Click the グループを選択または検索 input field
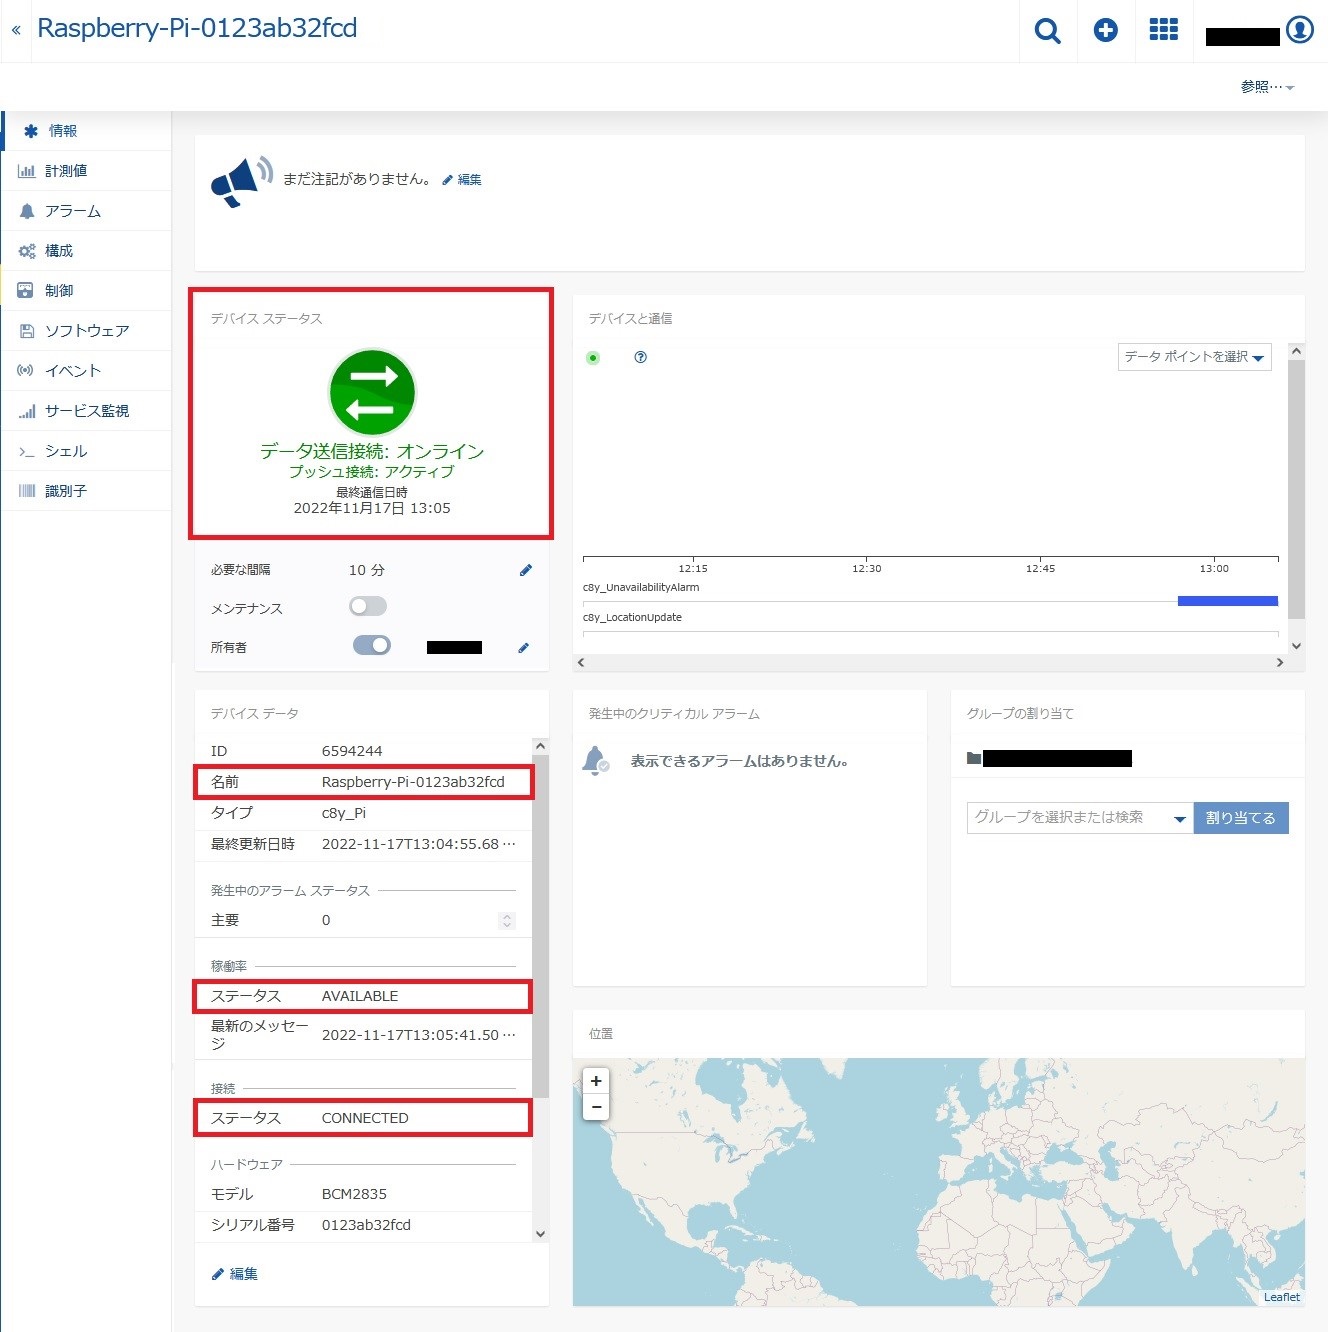This screenshot has height=1332, width=1328. [x=1066, y=818]
